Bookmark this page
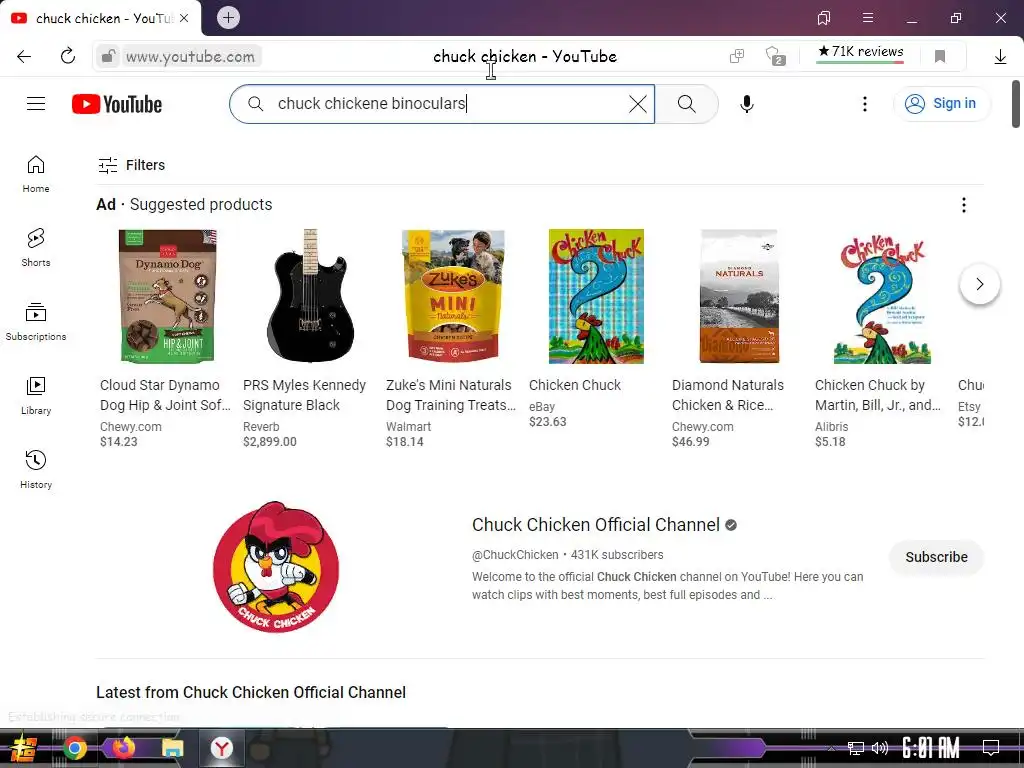The height and width of the screenshot is (768, 1024). 940,56
